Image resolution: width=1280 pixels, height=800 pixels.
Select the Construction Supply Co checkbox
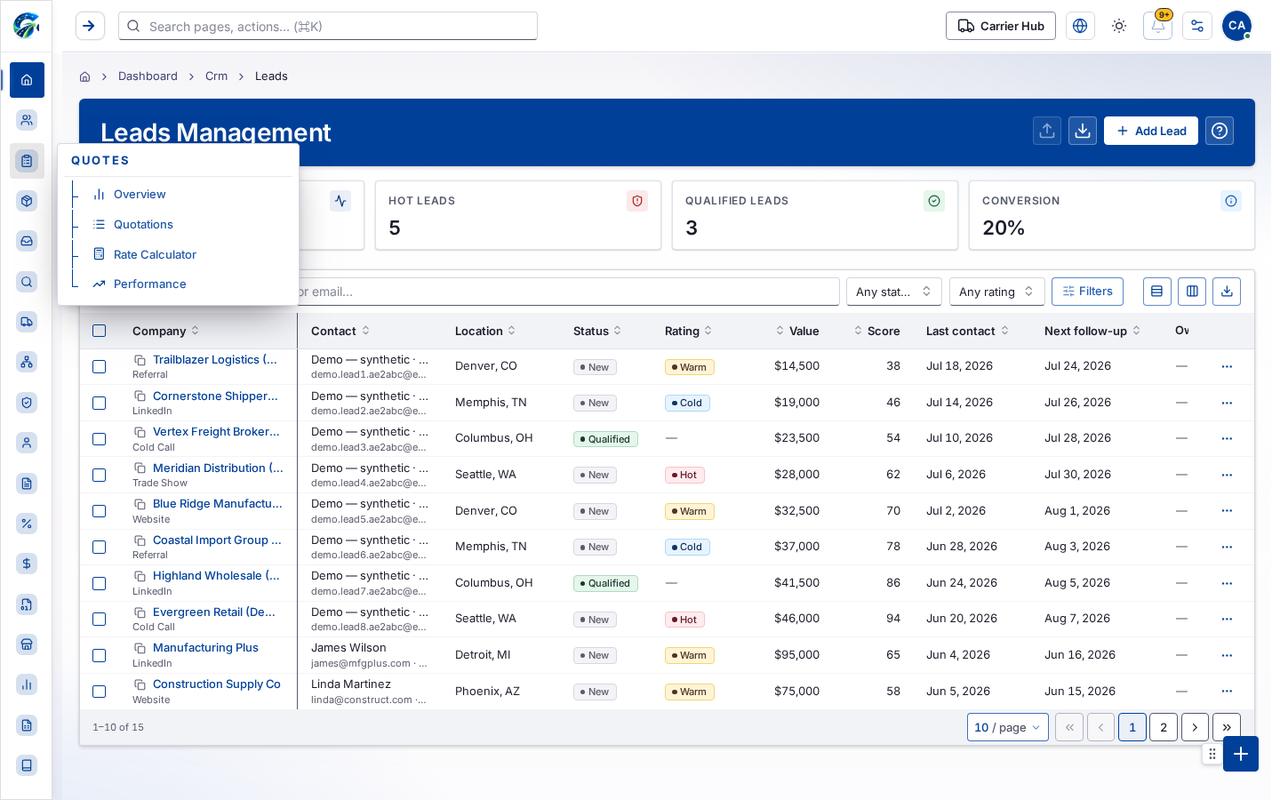[99, 692]
